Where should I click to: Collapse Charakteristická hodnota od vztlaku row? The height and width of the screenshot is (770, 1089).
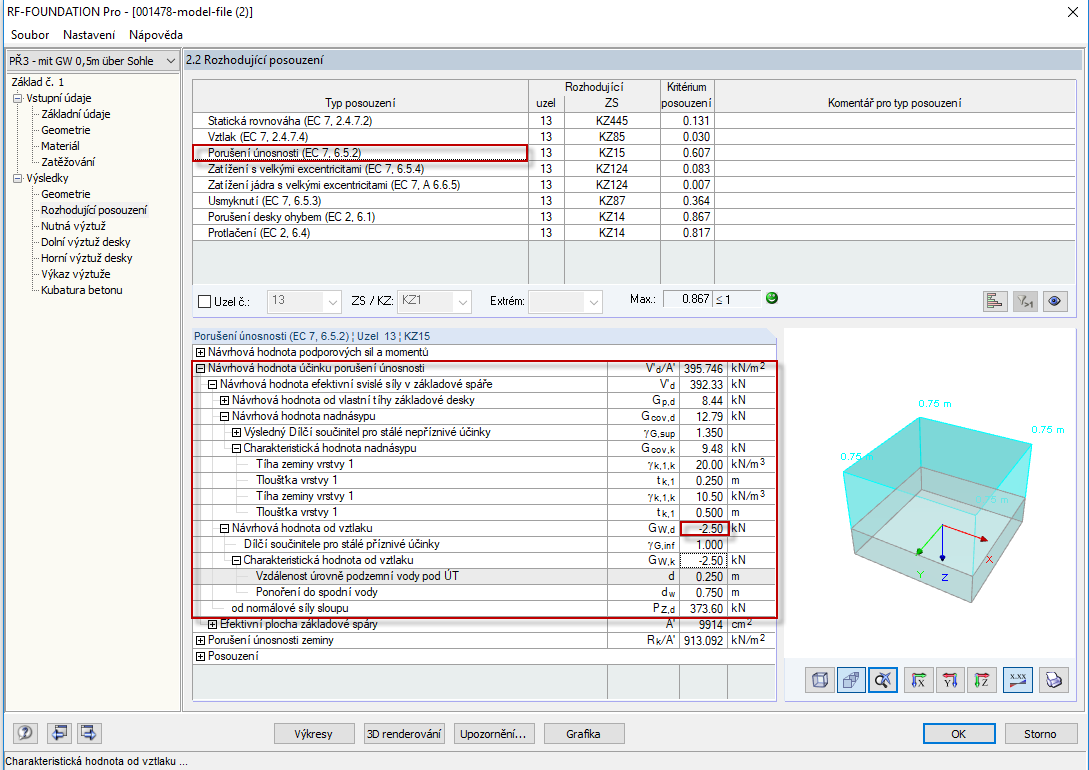coord(236,560)
